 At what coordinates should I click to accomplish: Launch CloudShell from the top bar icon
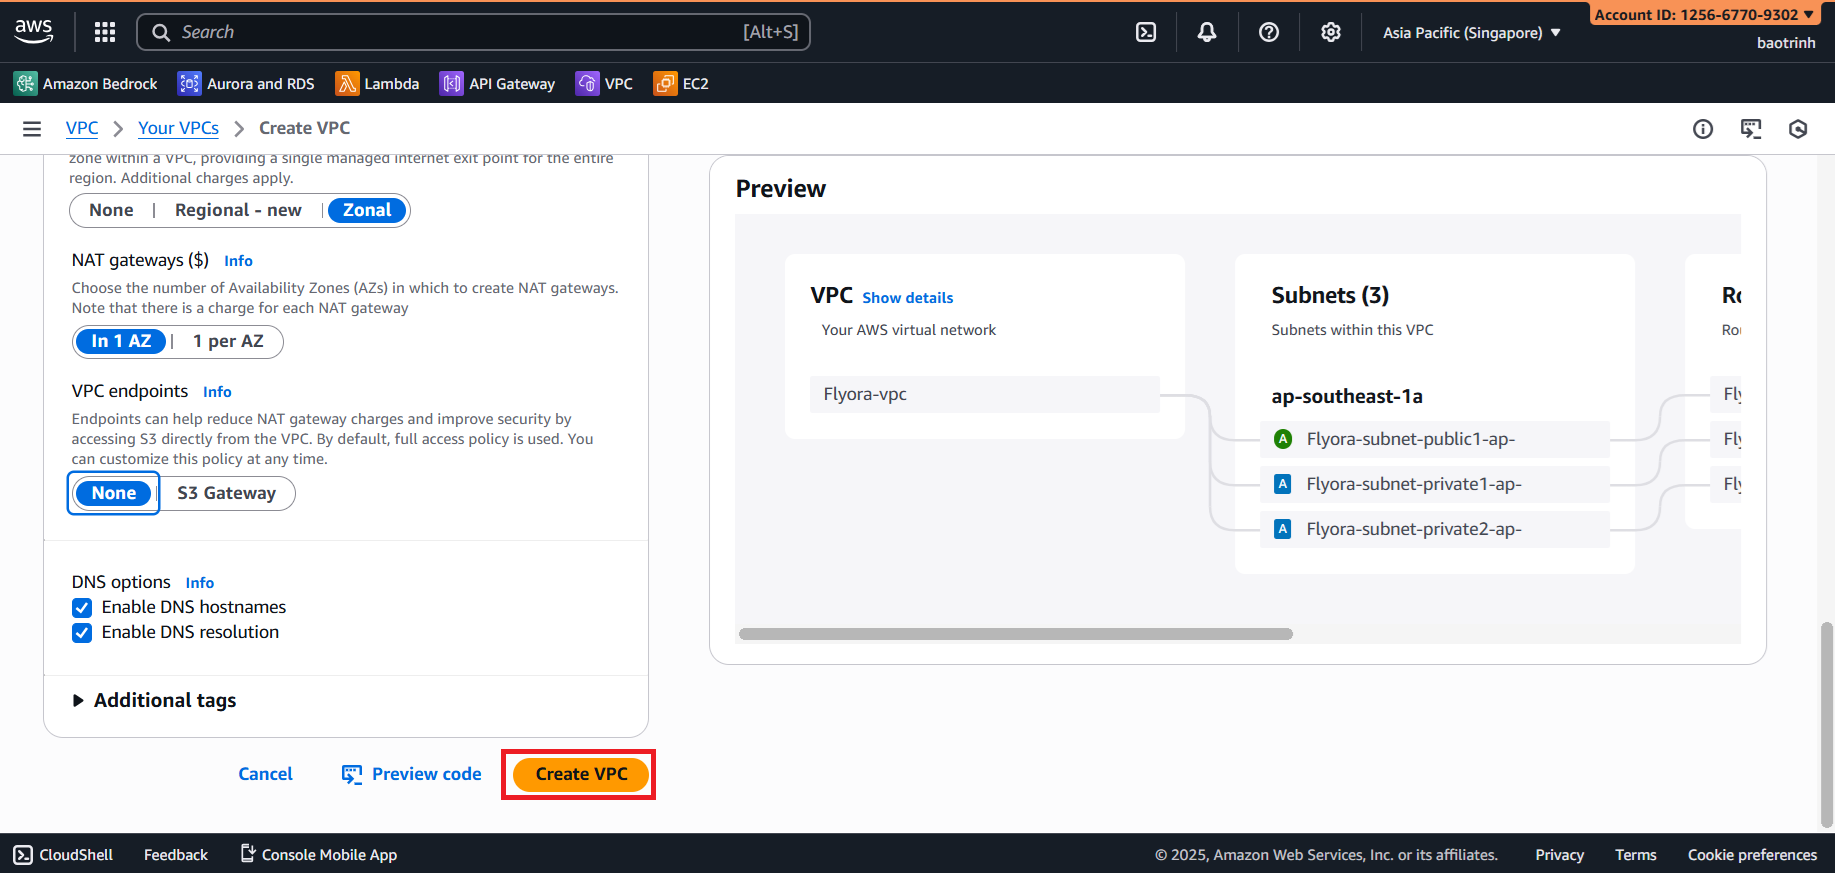pyautogui.click(x=1146, y=32)
